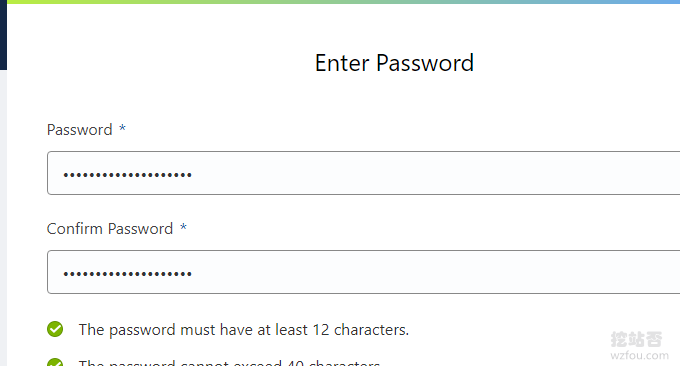Click empty right area of Confirm Password field
Image resolution: width=680 pixels, height=366 pixels.
[x=434, y=272]
